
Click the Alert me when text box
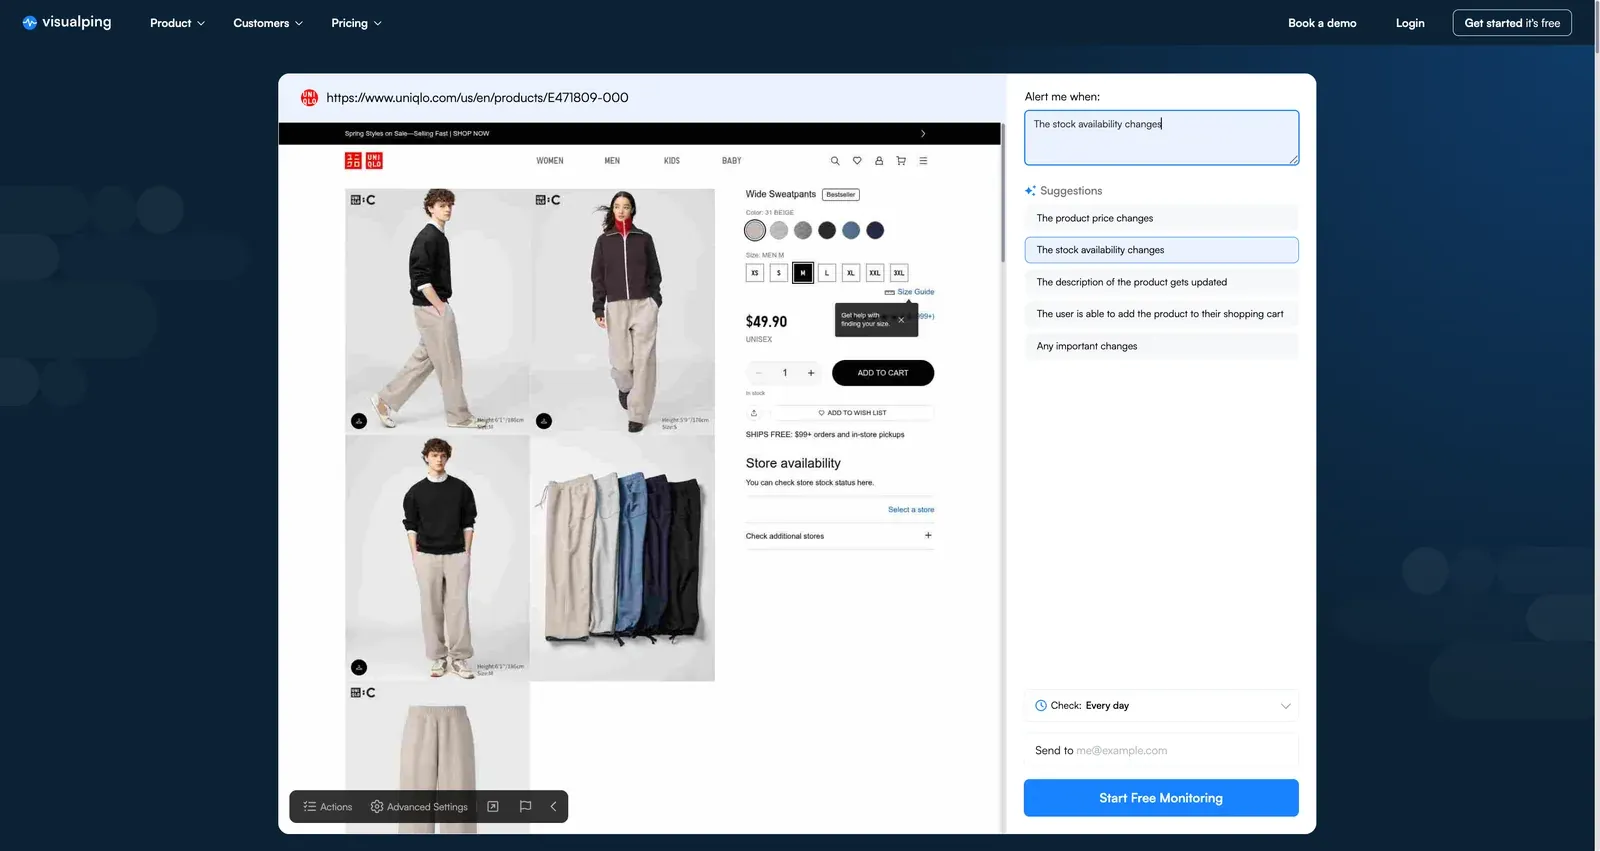point(1161,138)
